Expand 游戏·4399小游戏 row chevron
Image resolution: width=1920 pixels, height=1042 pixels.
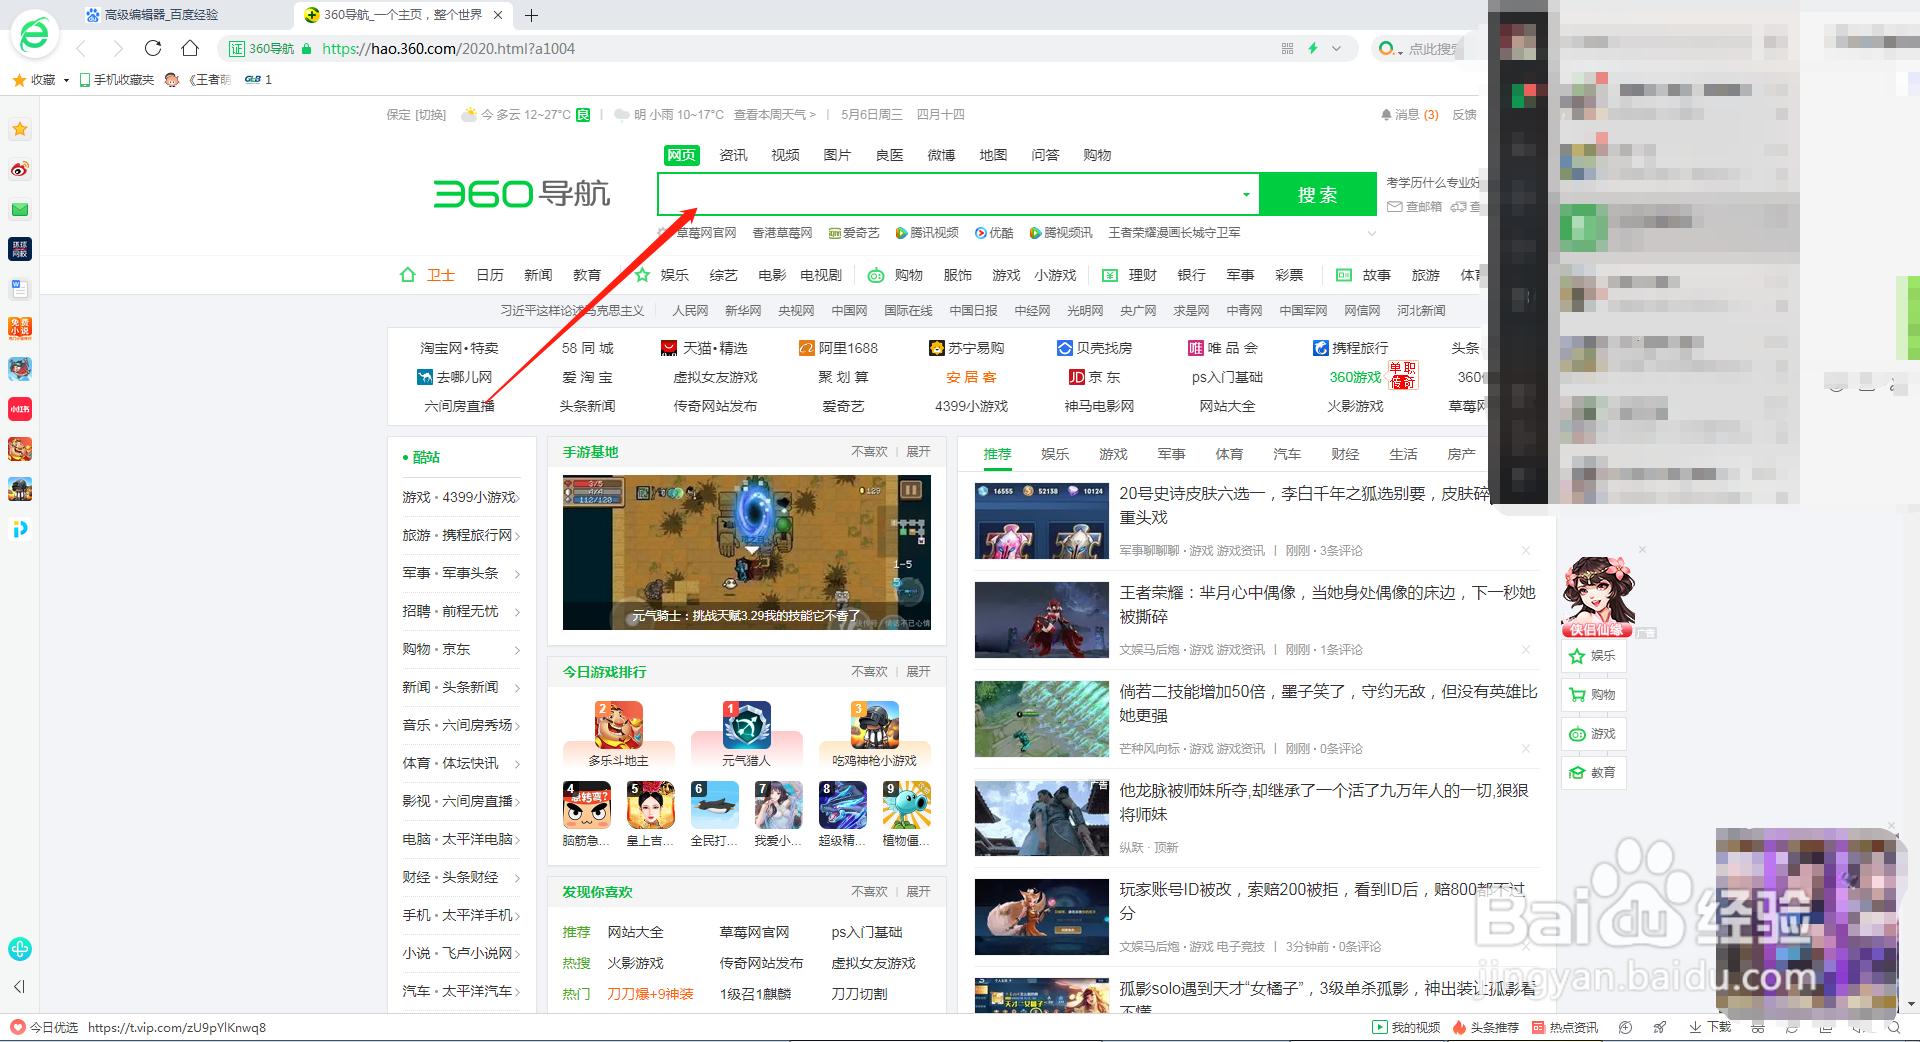pos(517,498)
